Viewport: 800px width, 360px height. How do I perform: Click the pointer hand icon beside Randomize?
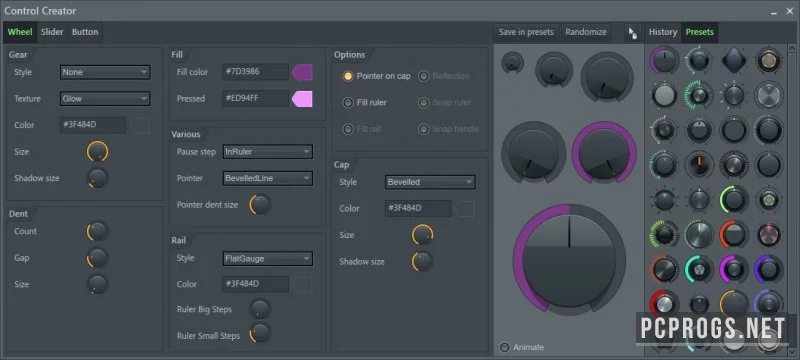coord(633,33)
